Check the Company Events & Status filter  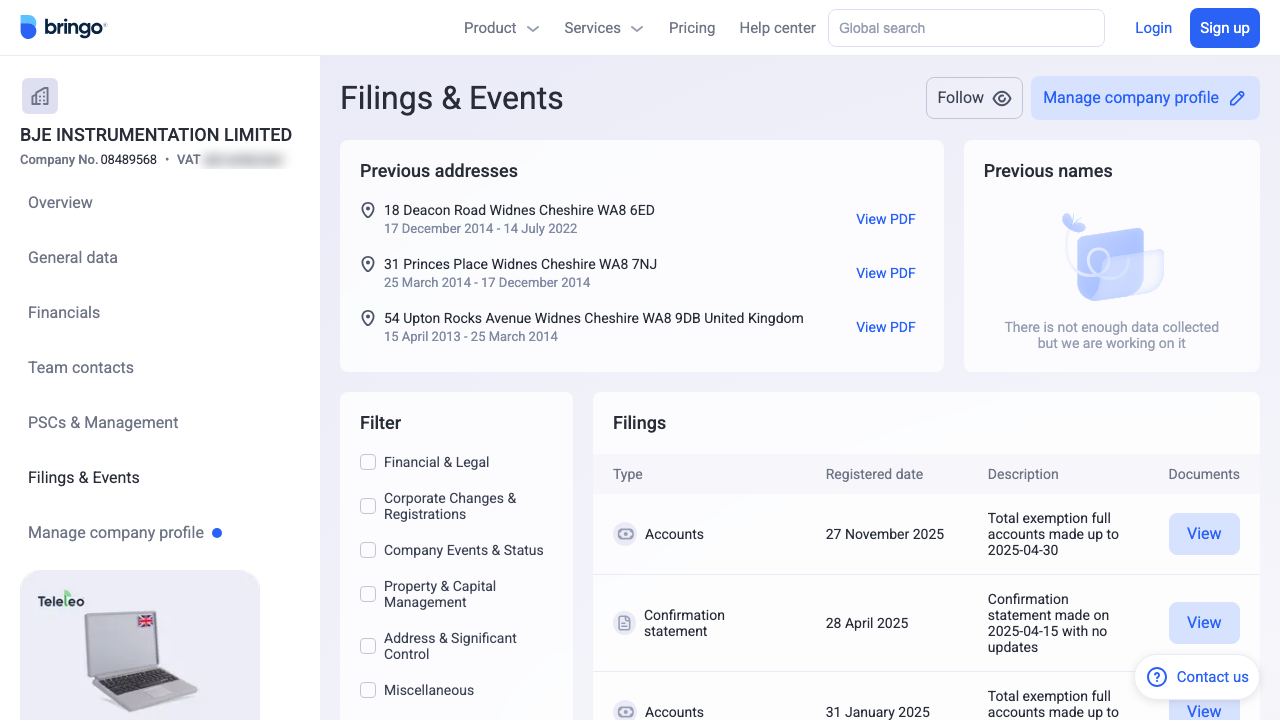368,550
